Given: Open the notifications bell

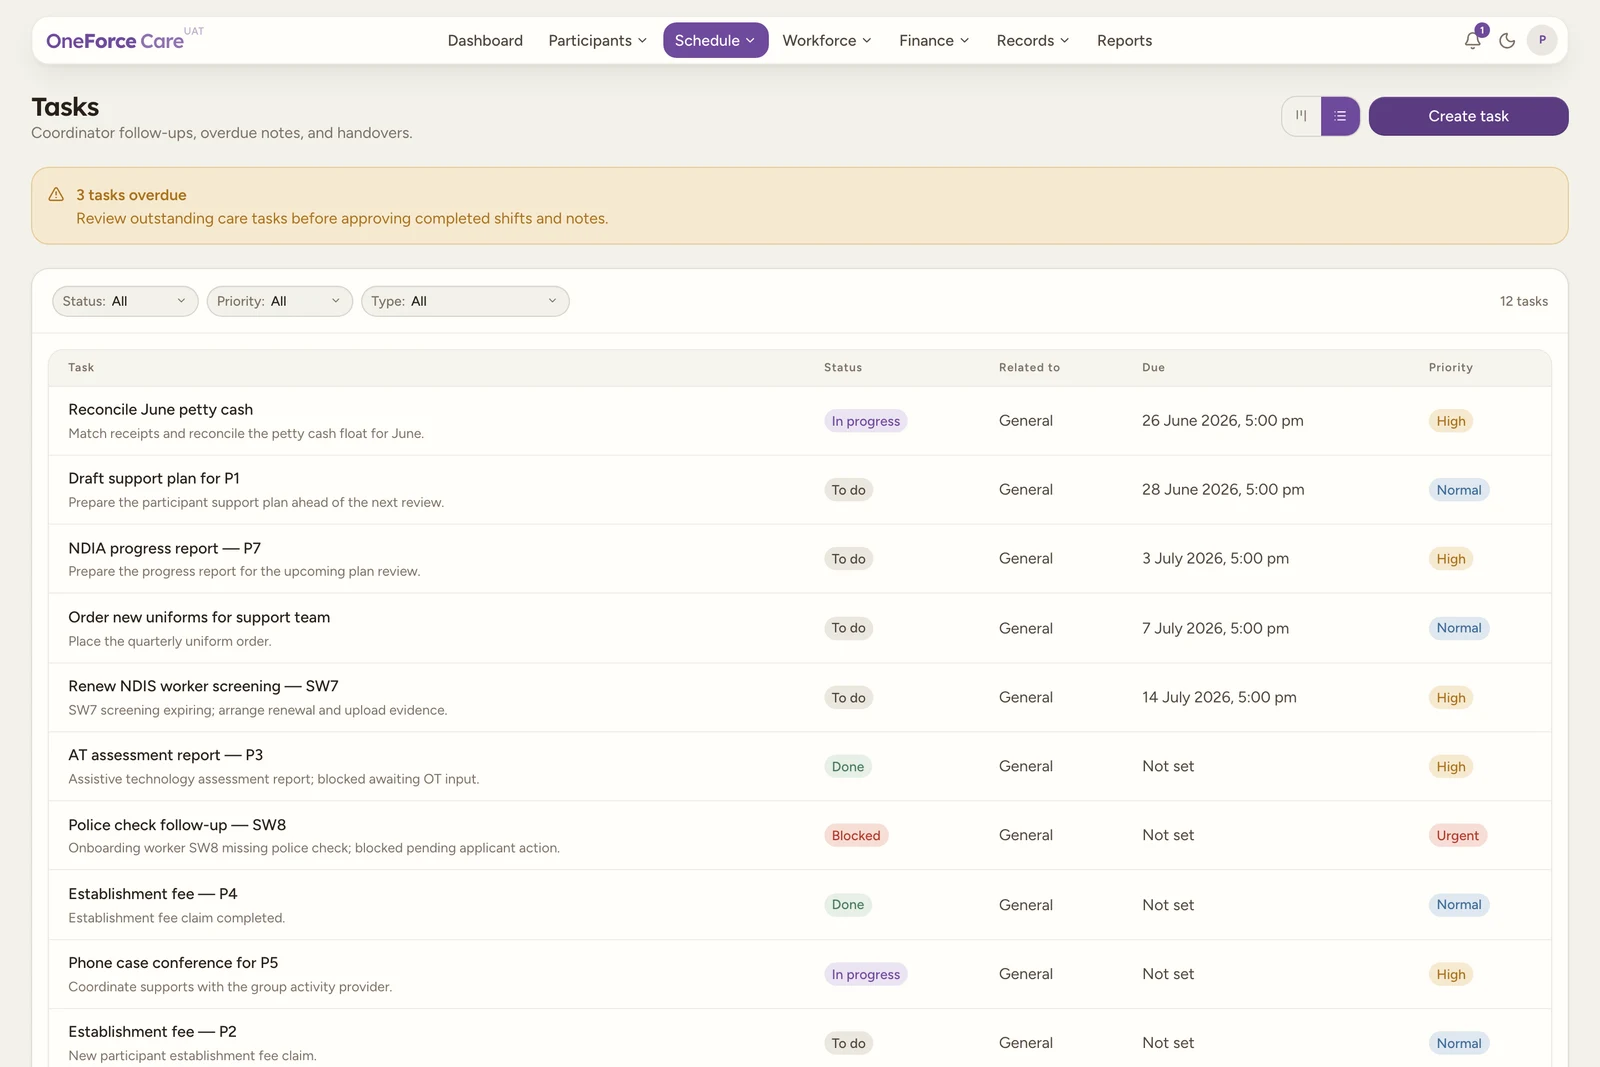Looking at the screenshot, I should tap(1472, 40).
